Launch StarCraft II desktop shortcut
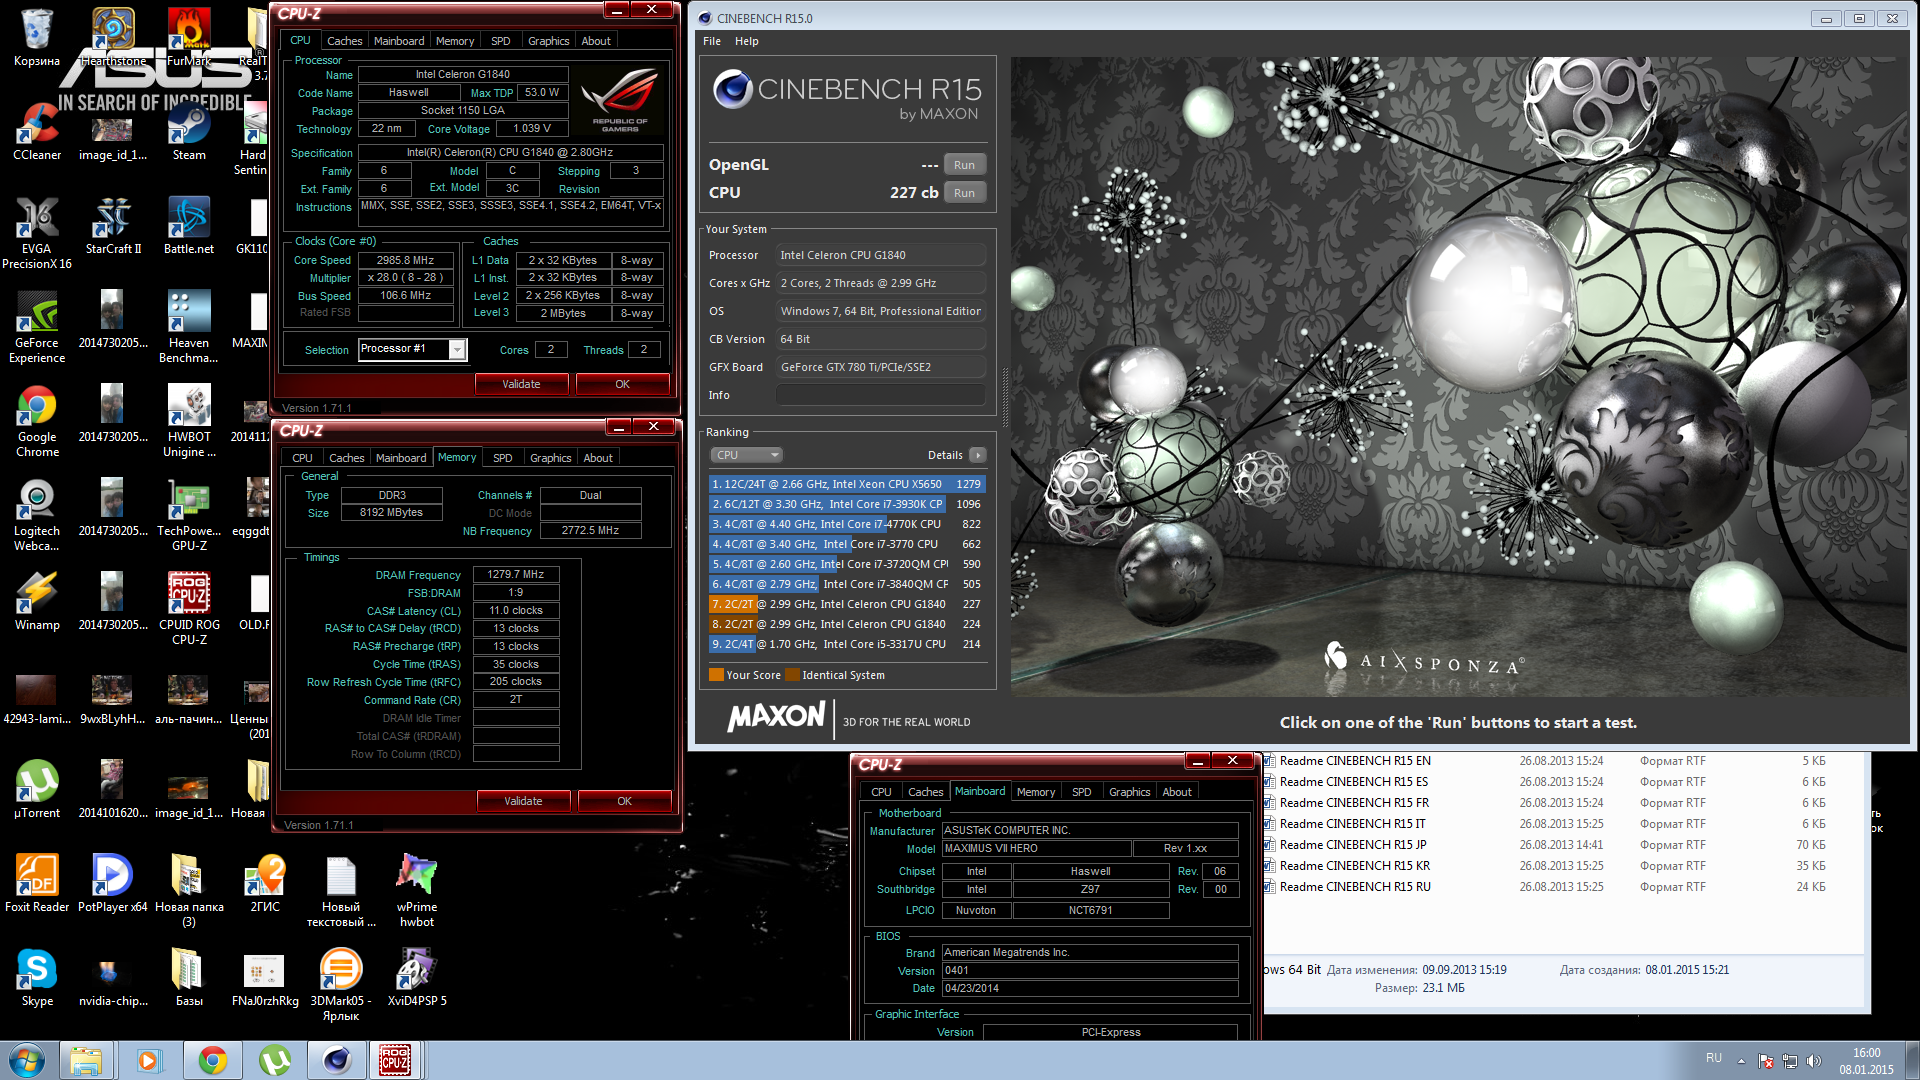This screenshot has width=1920, height=1080. [113, 226]
